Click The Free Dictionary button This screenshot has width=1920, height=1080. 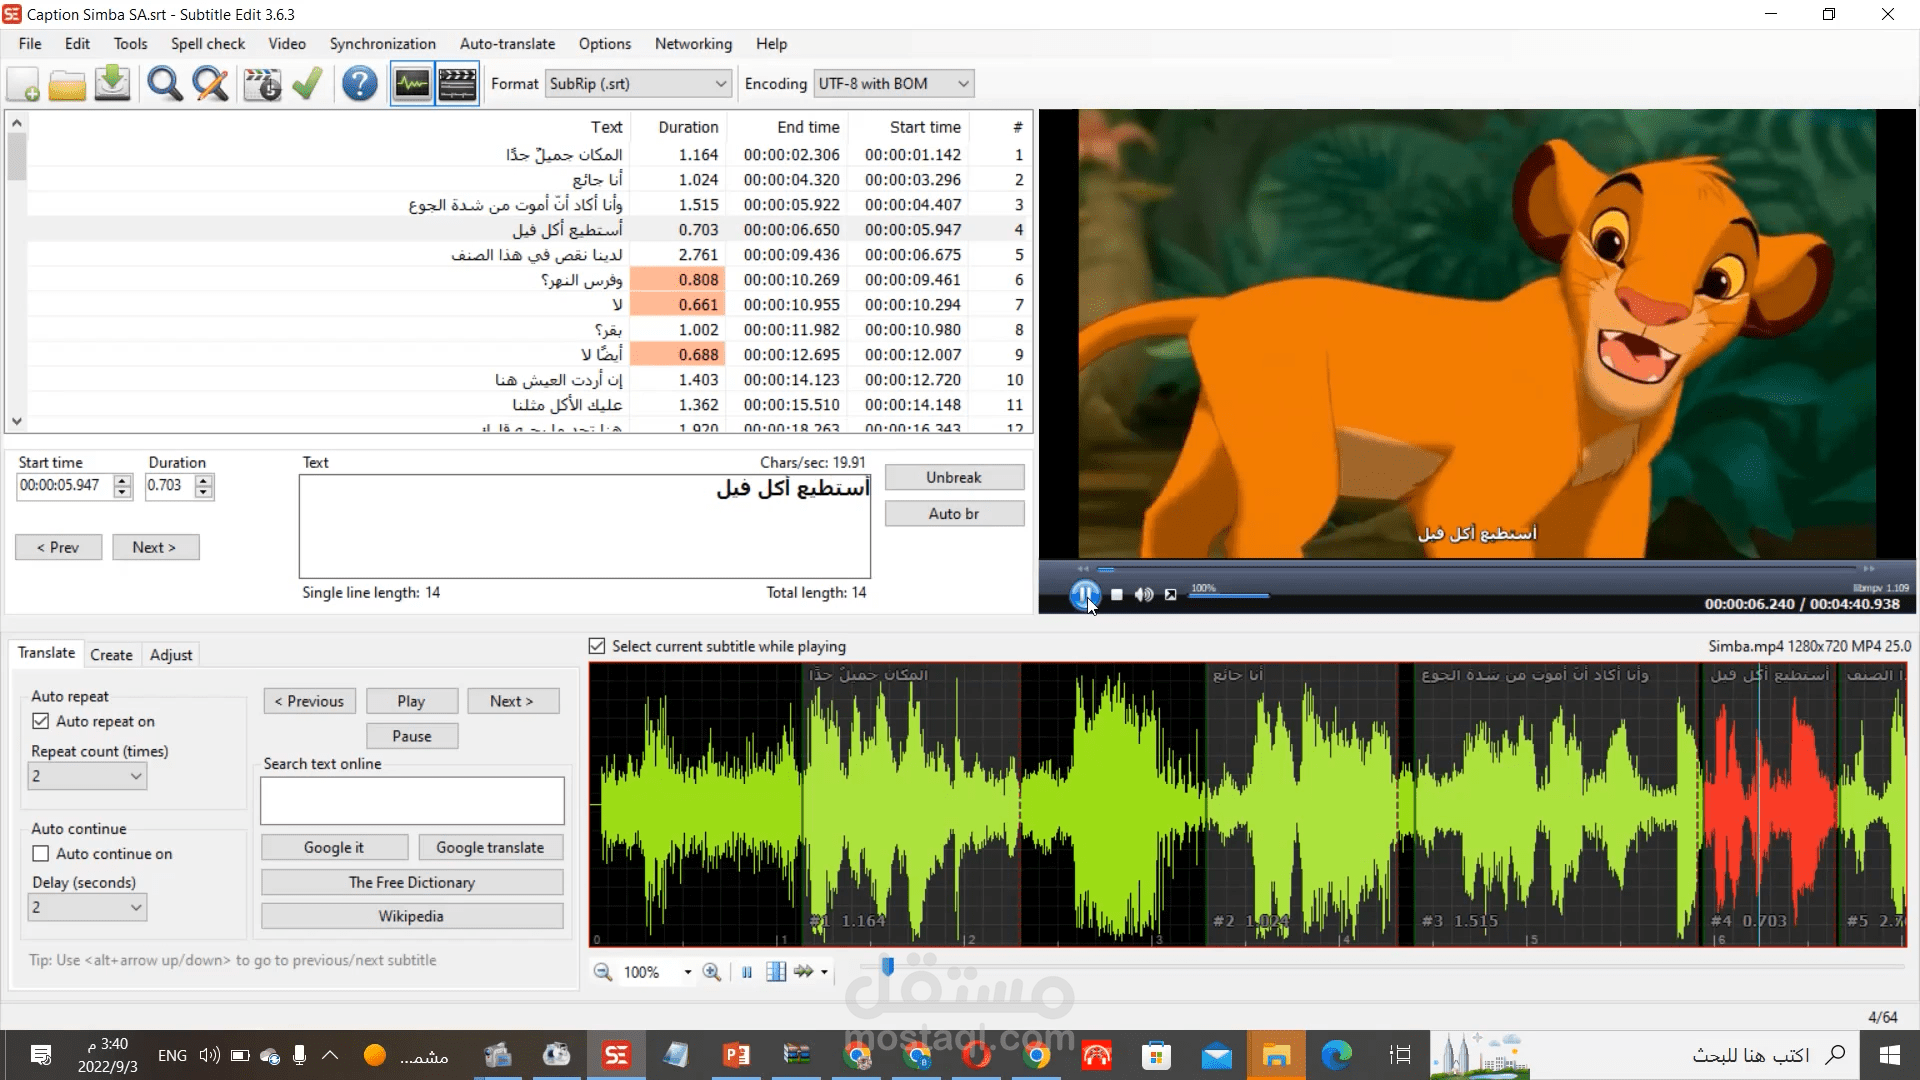coord(412,883)
